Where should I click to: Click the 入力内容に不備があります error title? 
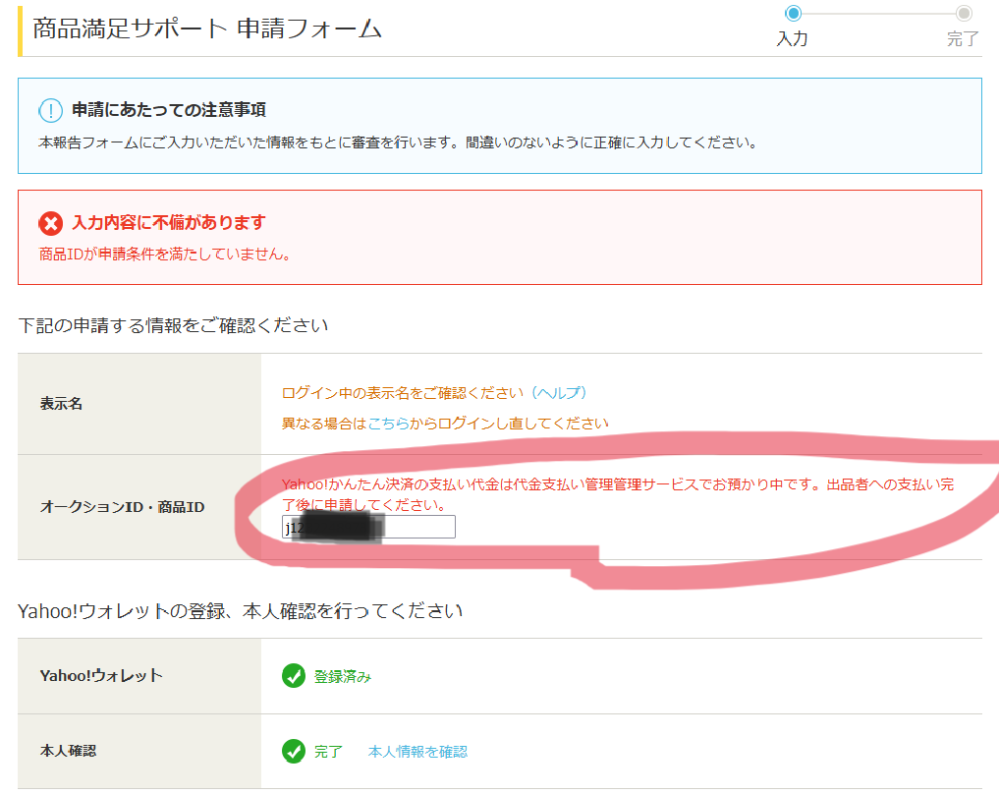pos(169,222)
